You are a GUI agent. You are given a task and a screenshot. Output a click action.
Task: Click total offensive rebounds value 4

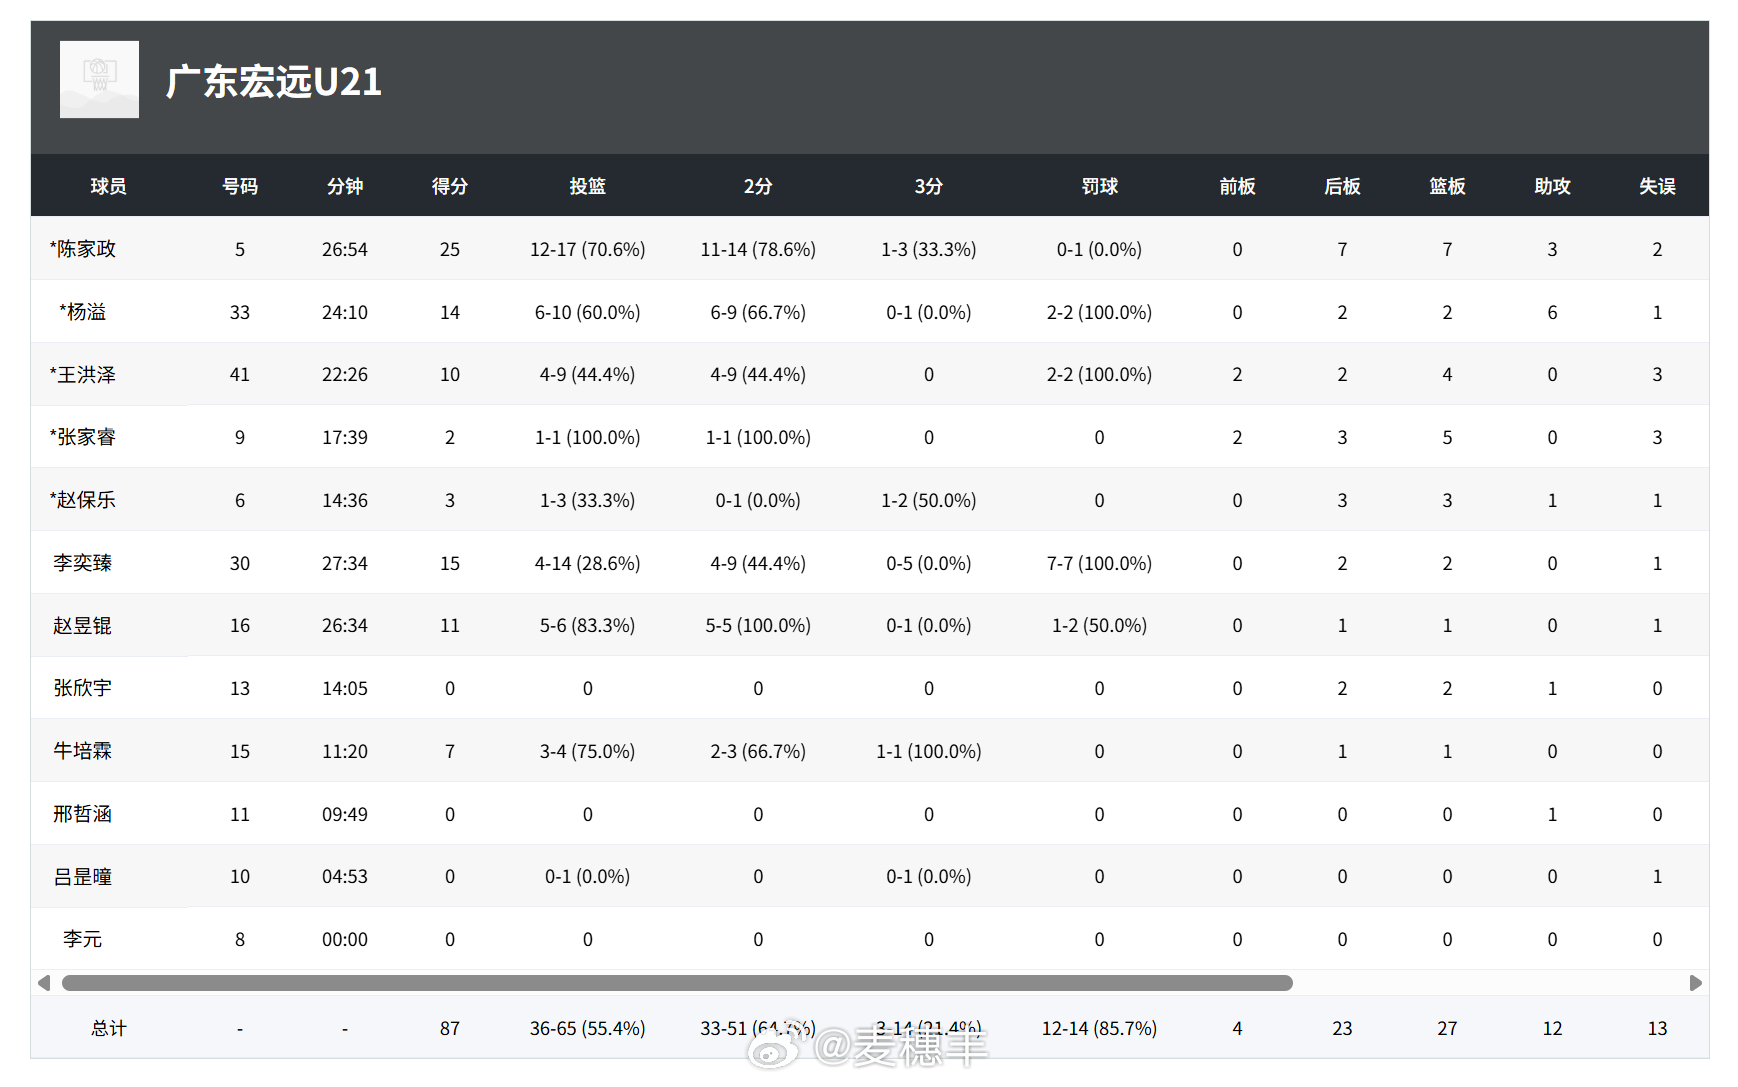[1237, 1028]
